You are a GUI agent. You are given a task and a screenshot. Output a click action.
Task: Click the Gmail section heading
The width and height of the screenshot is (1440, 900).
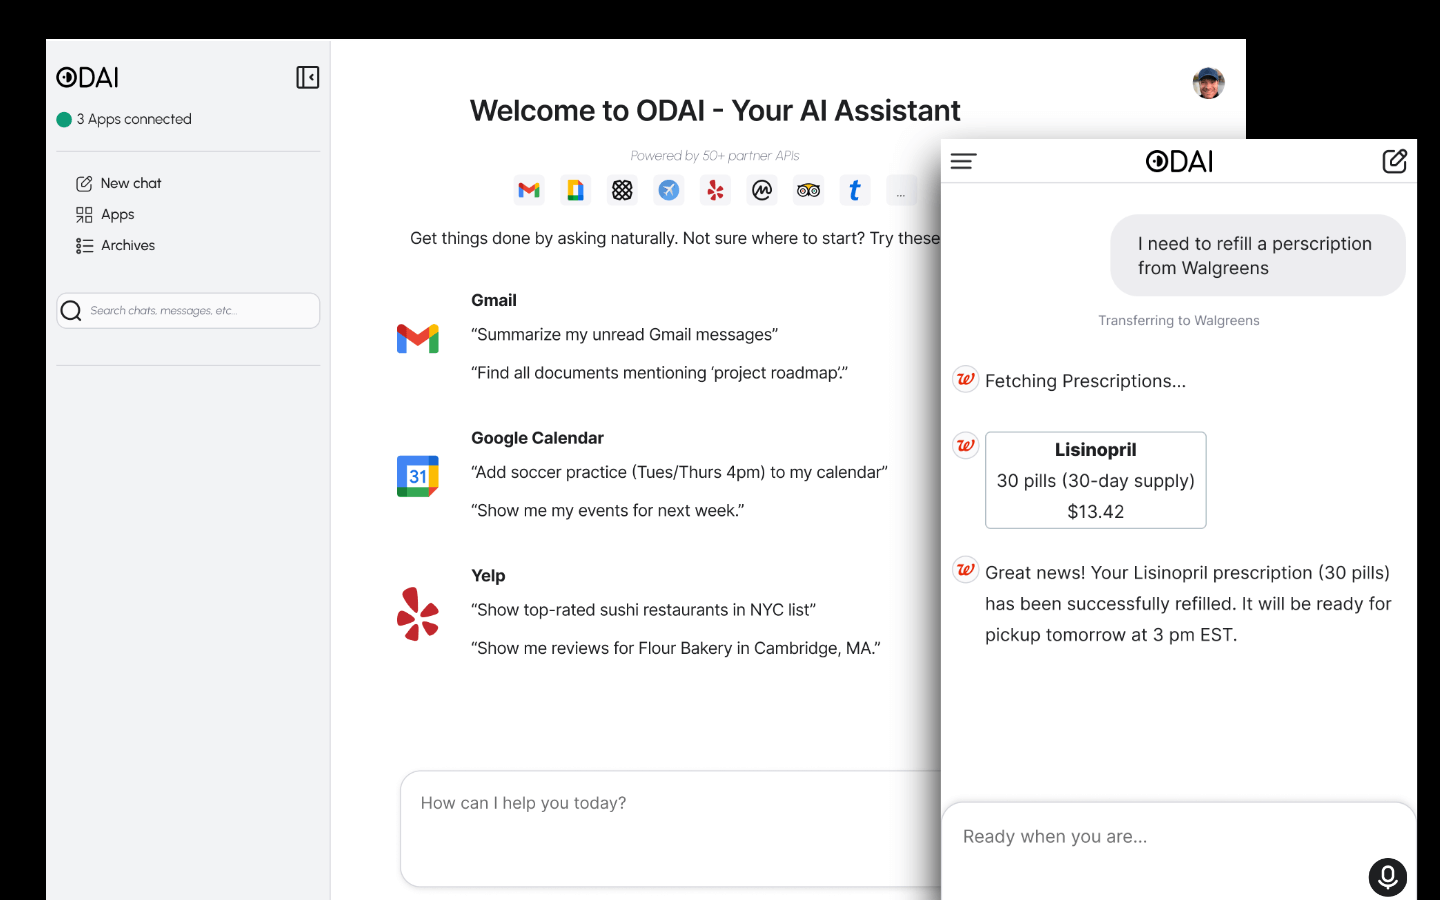point(494,300)
